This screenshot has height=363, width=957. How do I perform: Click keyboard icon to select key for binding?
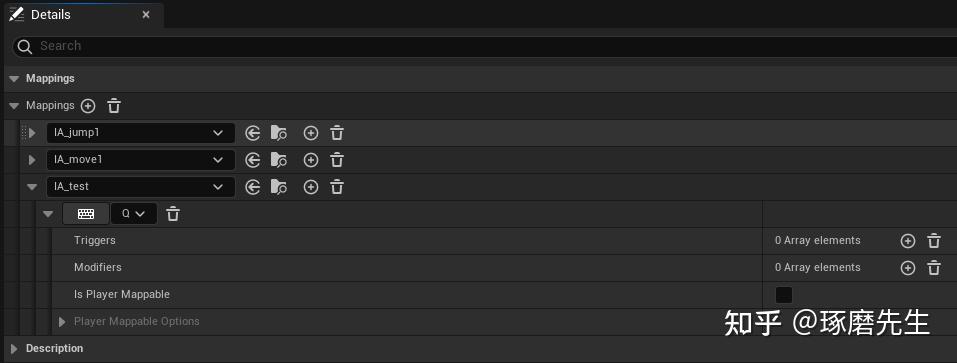pos(86,214)
